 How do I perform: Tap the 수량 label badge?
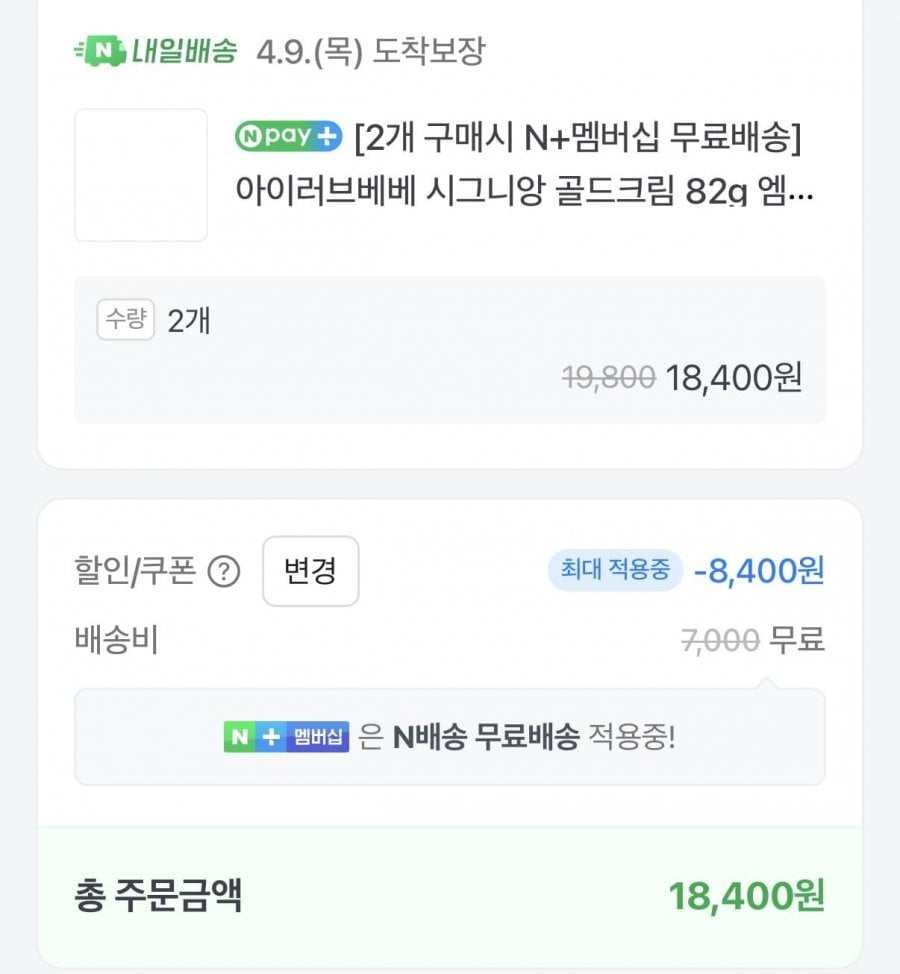[125, 320]
